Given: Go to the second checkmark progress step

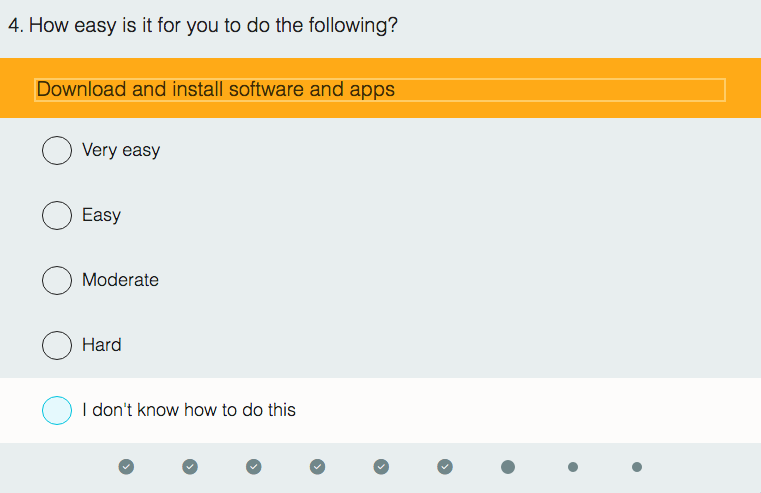Looking at the screenshot, I should click(190, 466).
